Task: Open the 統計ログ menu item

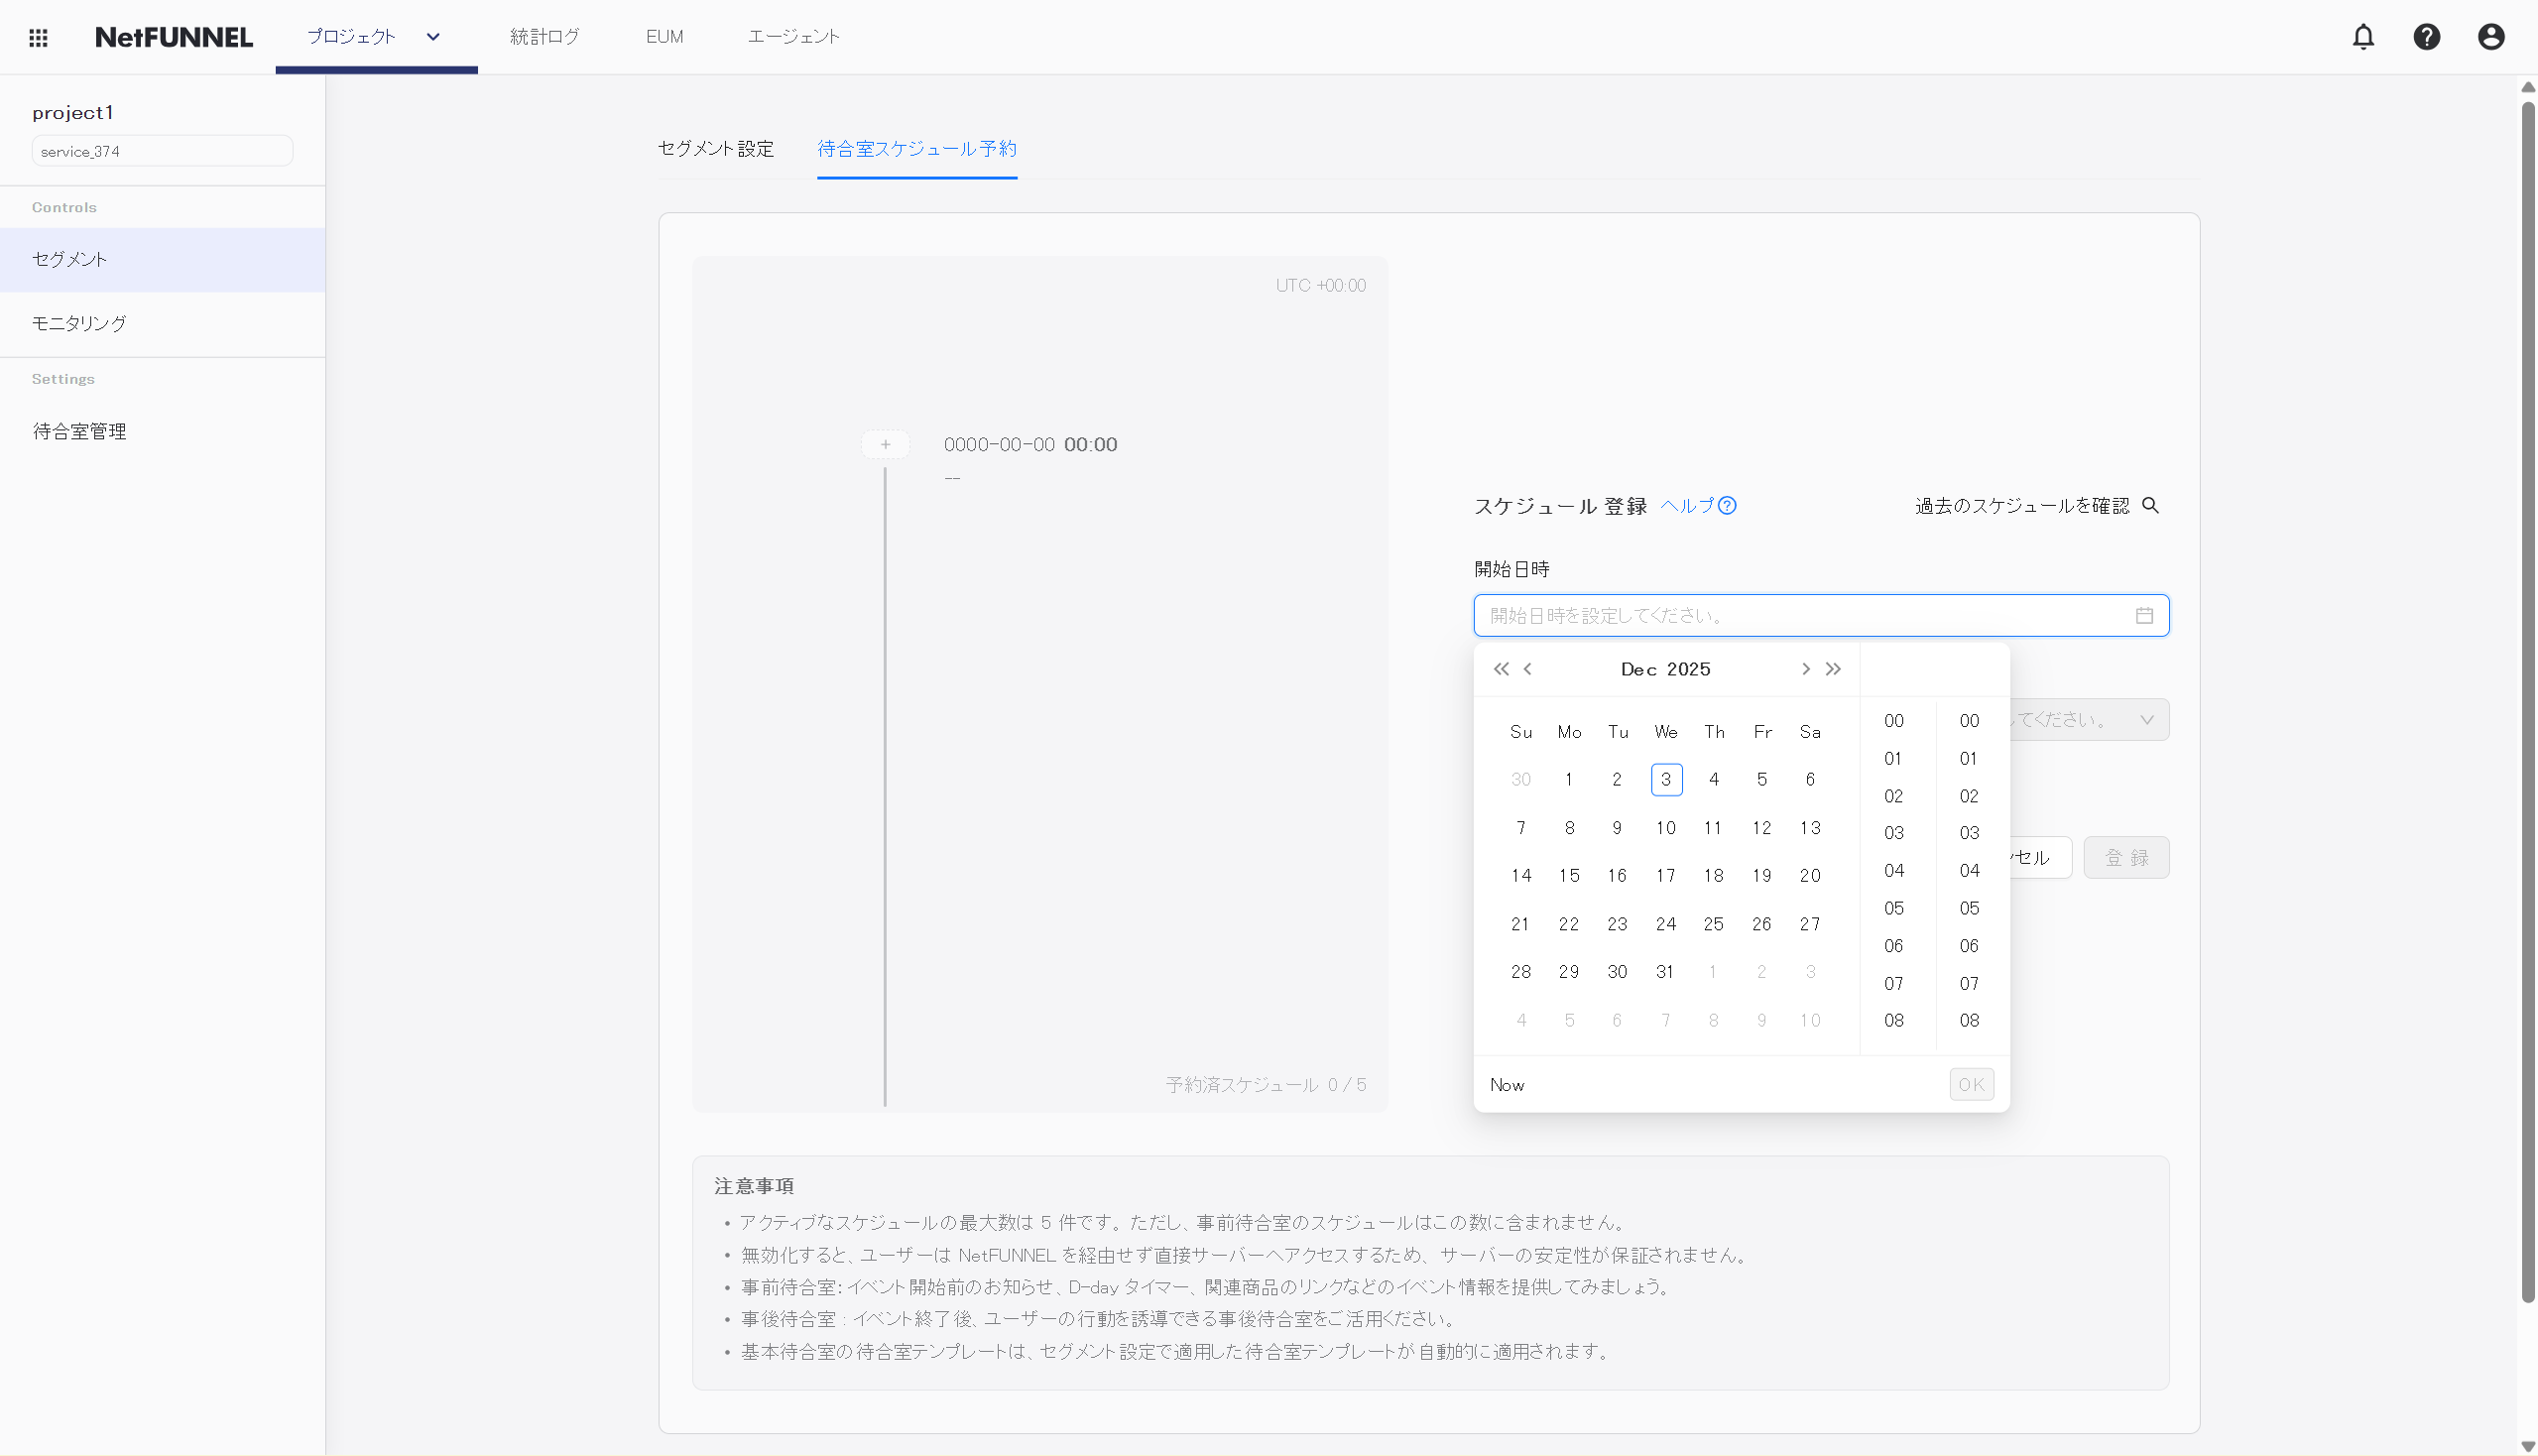Action: click(544, 37)
